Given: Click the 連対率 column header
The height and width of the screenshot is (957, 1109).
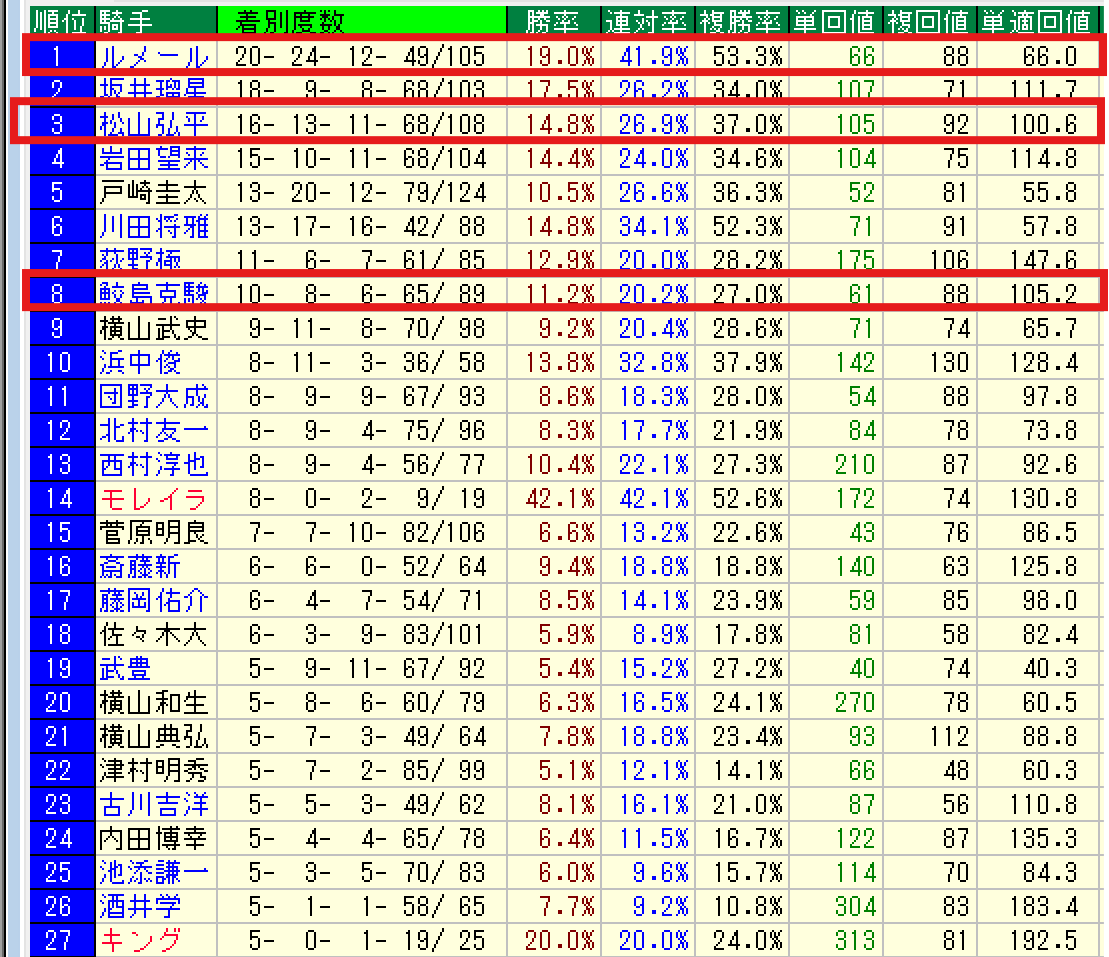Looking at the screenshot, I should tap(646, 20).
